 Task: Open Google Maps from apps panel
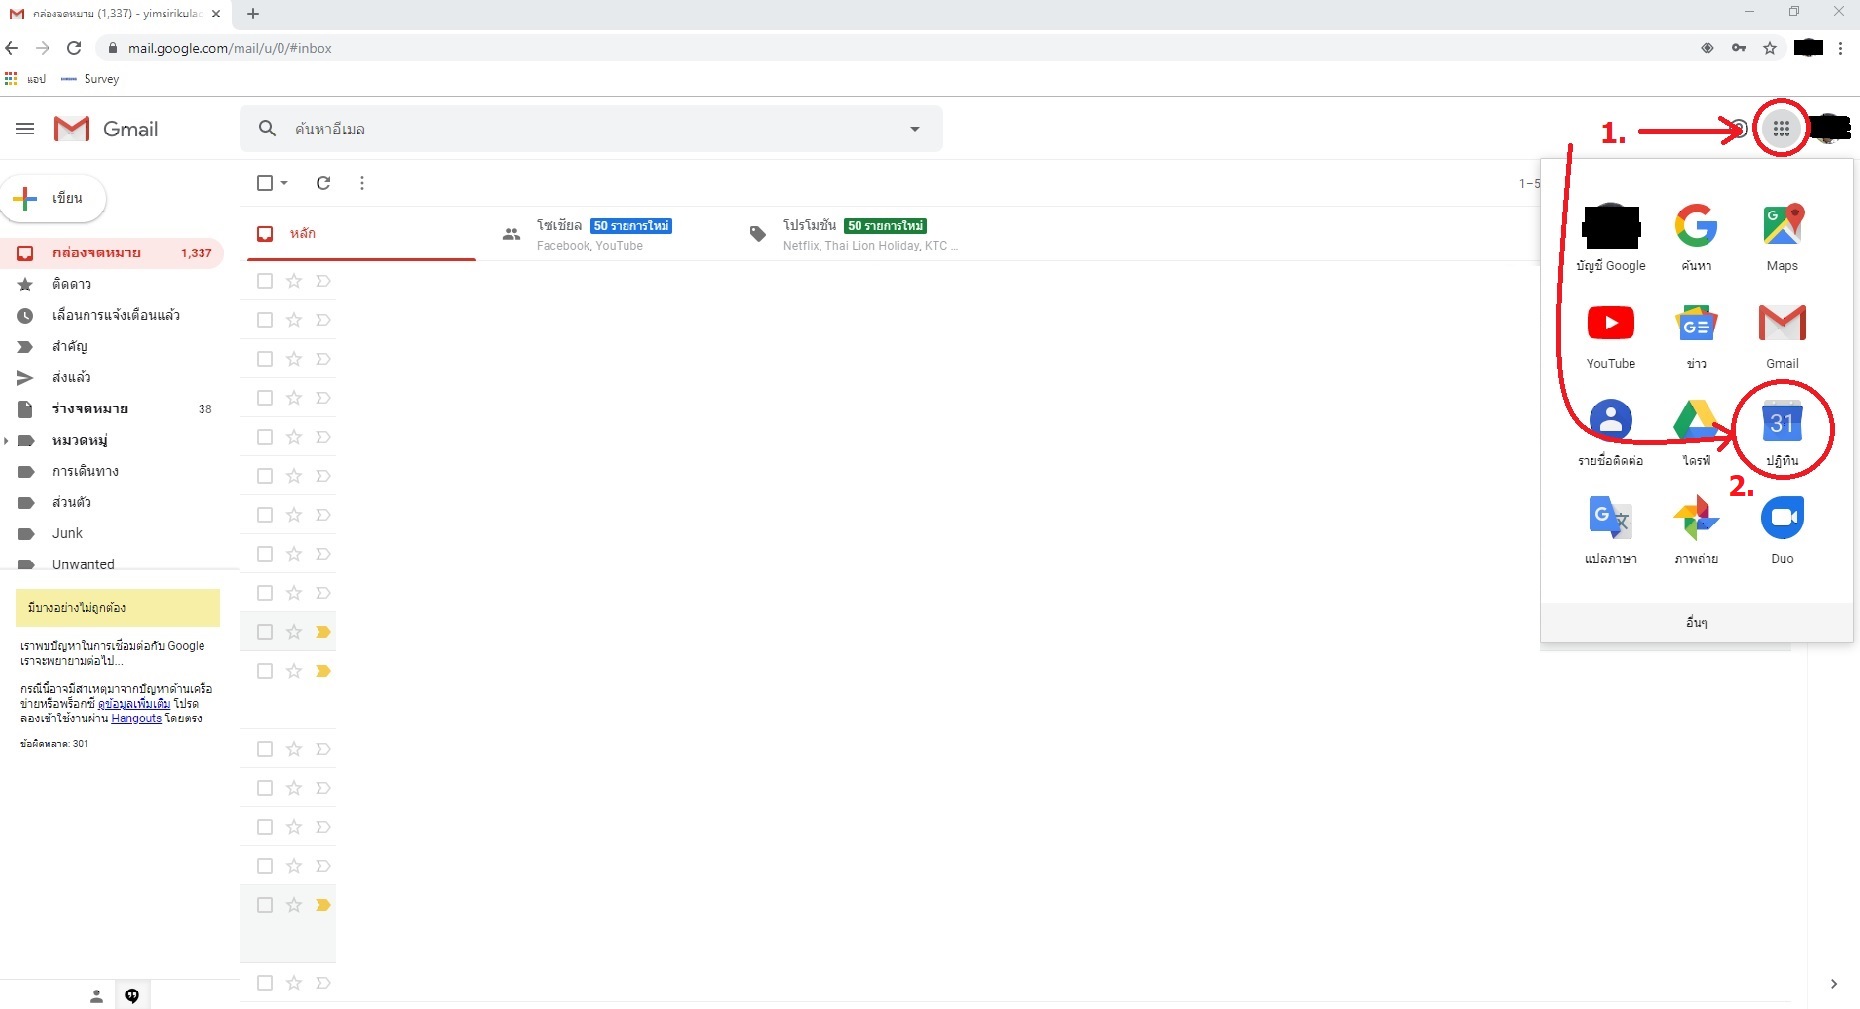point(1782,237)
